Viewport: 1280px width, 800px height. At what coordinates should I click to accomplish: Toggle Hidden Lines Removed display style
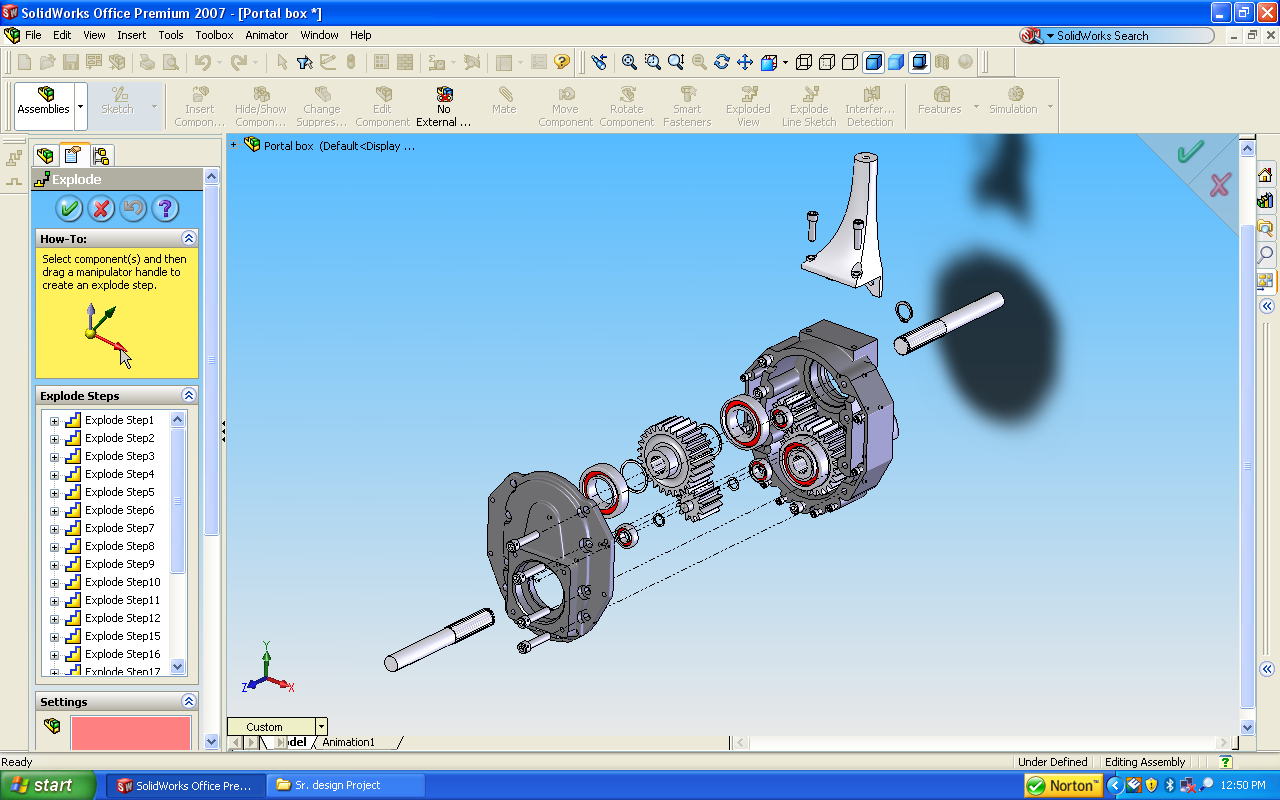click(850, 62)
